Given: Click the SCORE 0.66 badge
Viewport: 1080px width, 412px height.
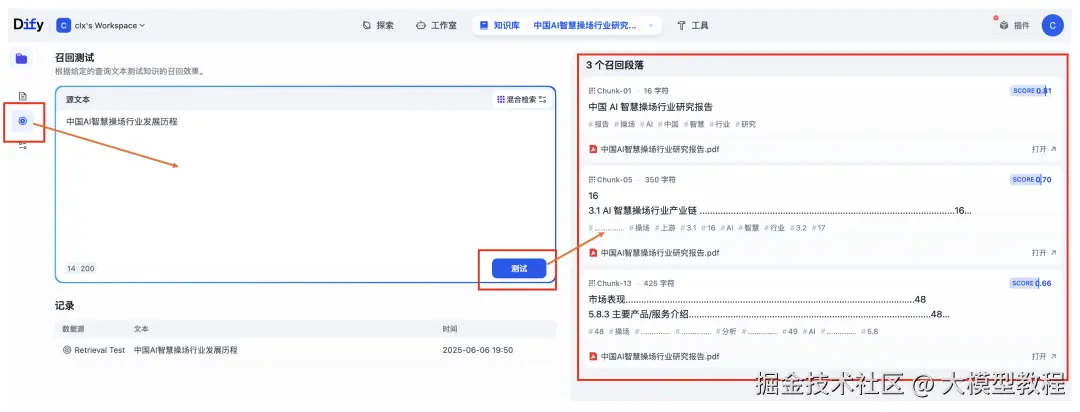Looking at the screenshot, I should (x=1031, y=283).
